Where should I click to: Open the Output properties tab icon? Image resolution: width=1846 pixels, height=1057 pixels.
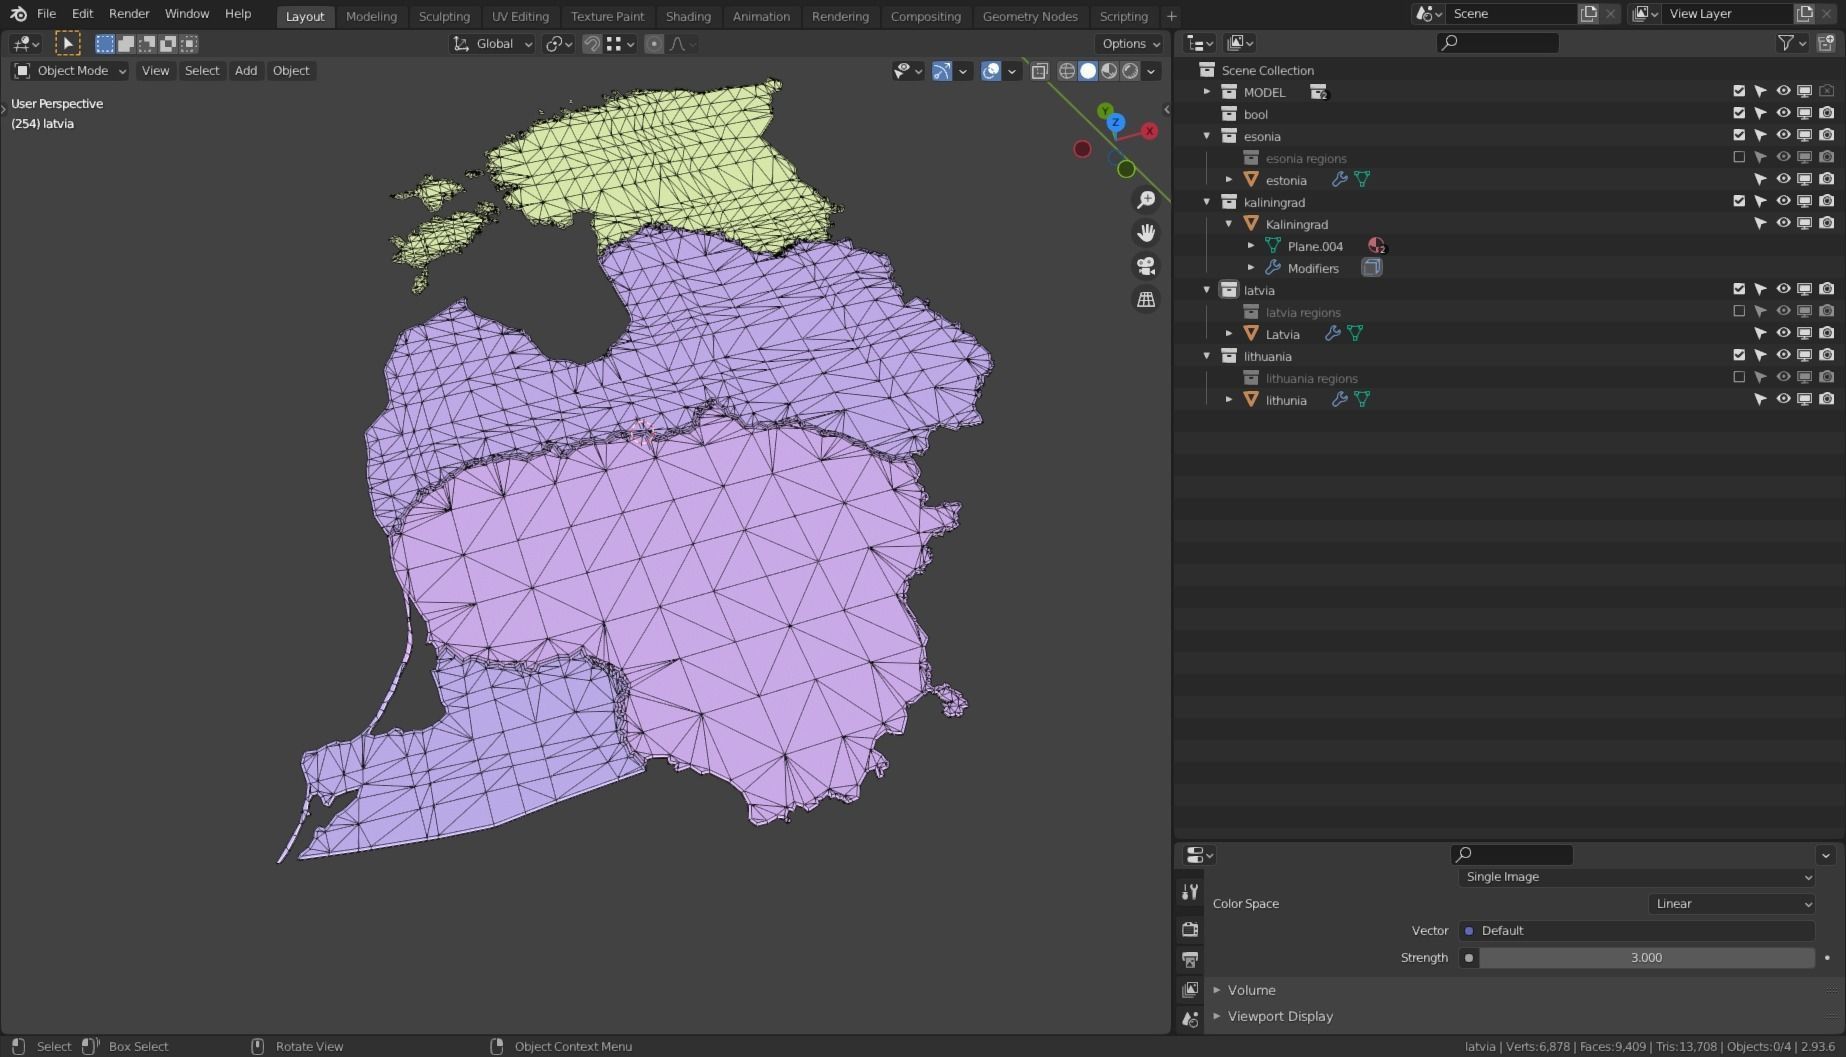pos(1190,959)
